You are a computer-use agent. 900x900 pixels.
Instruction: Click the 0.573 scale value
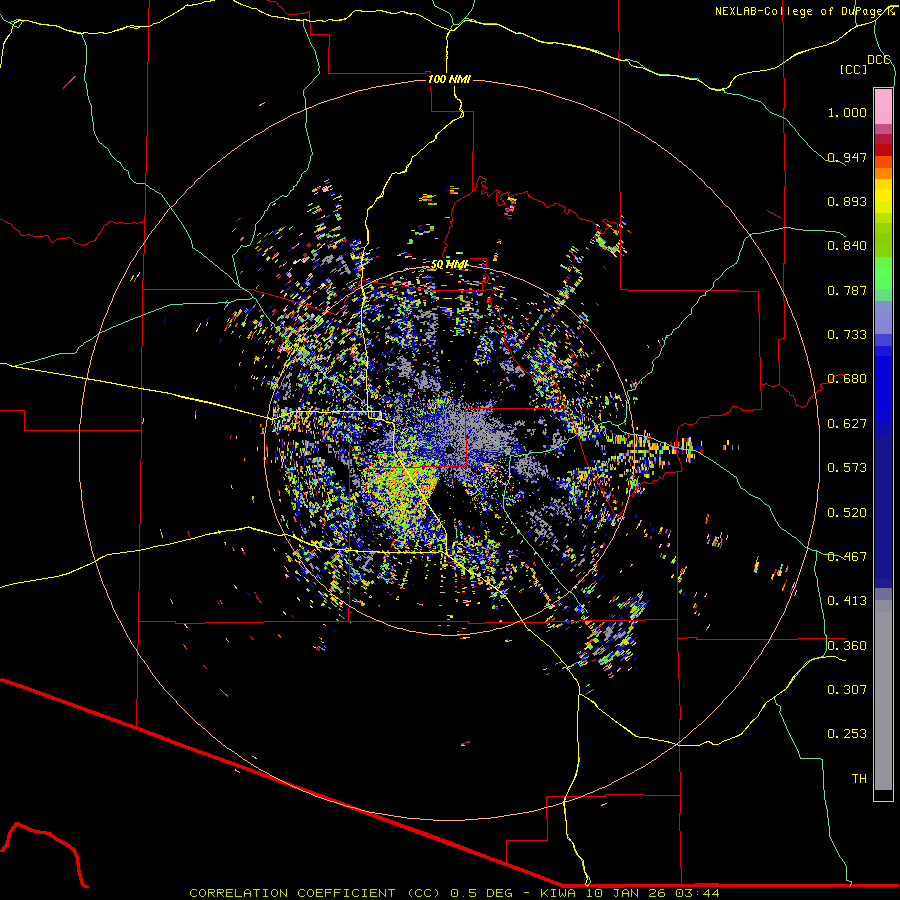pyautogui.click(x=847, y=468)
